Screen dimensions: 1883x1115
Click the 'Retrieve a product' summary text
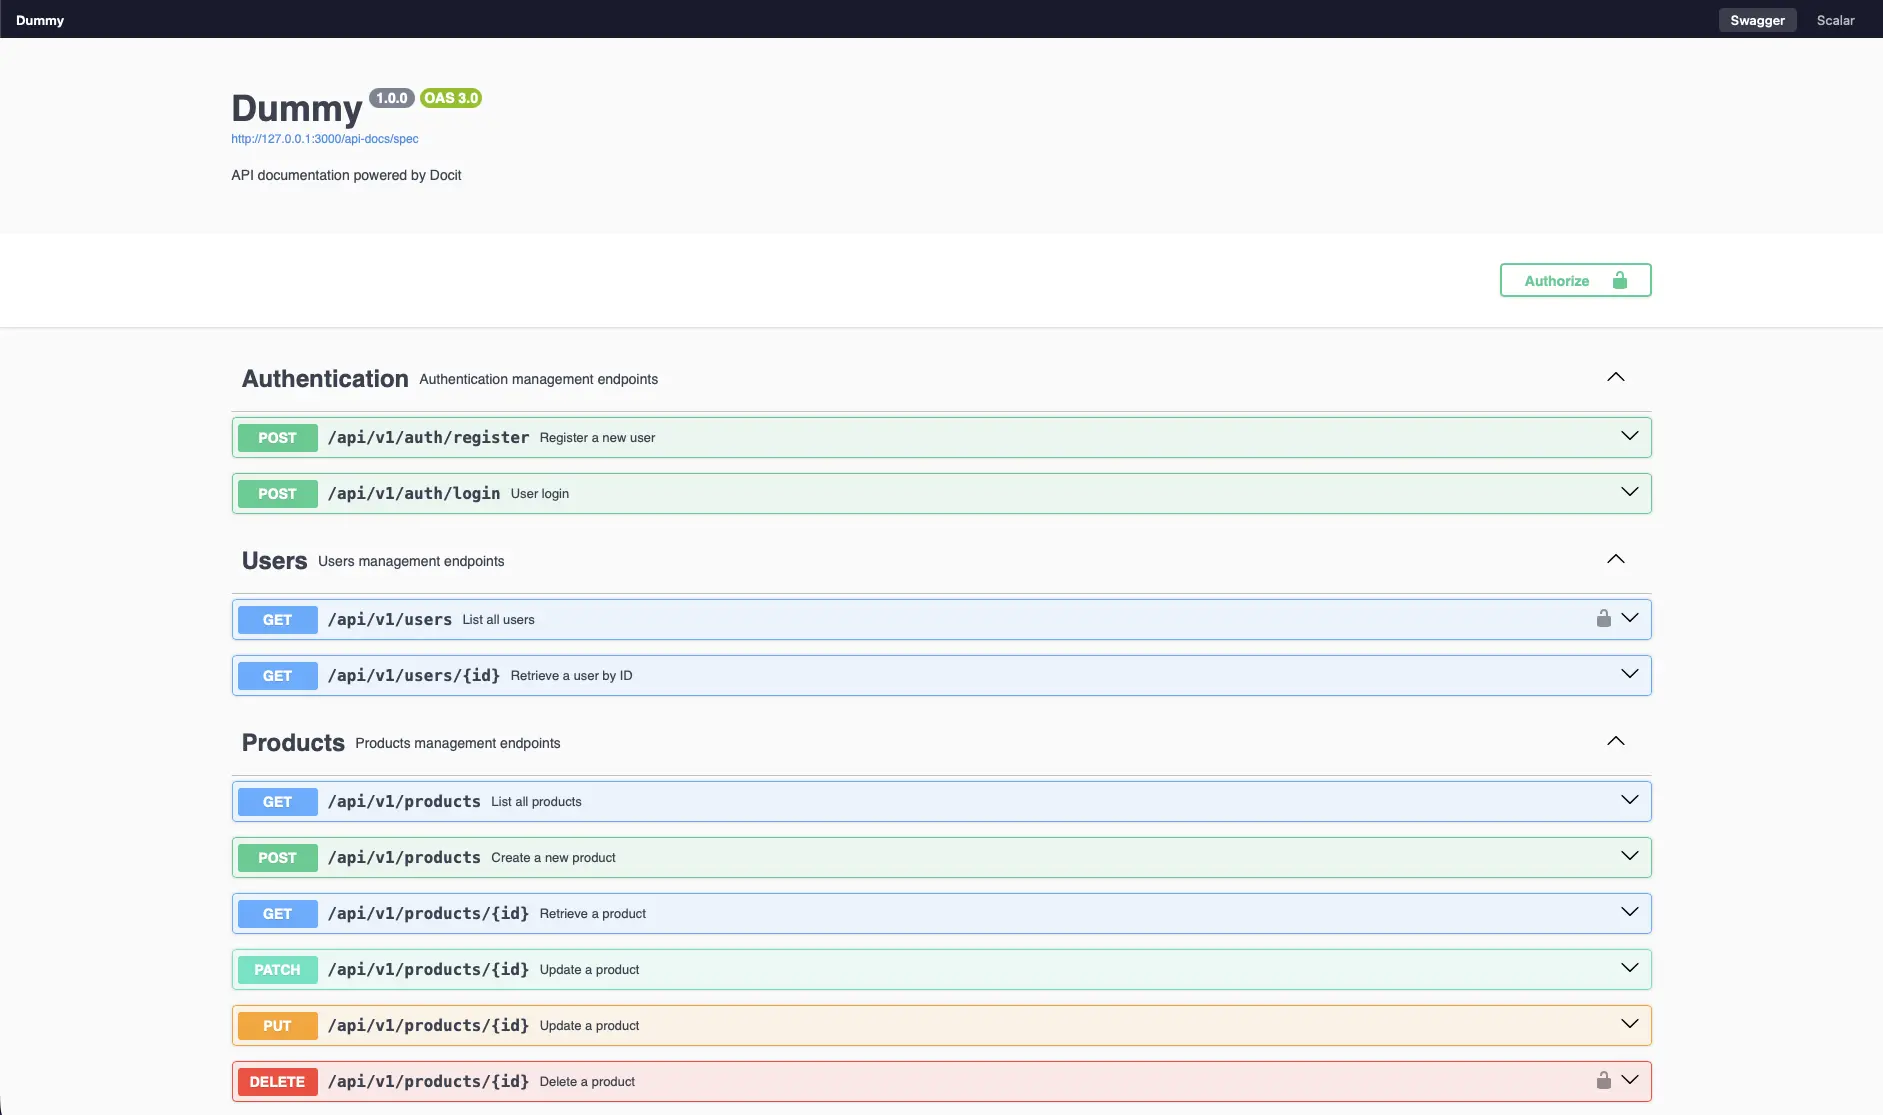coord(593,914)
